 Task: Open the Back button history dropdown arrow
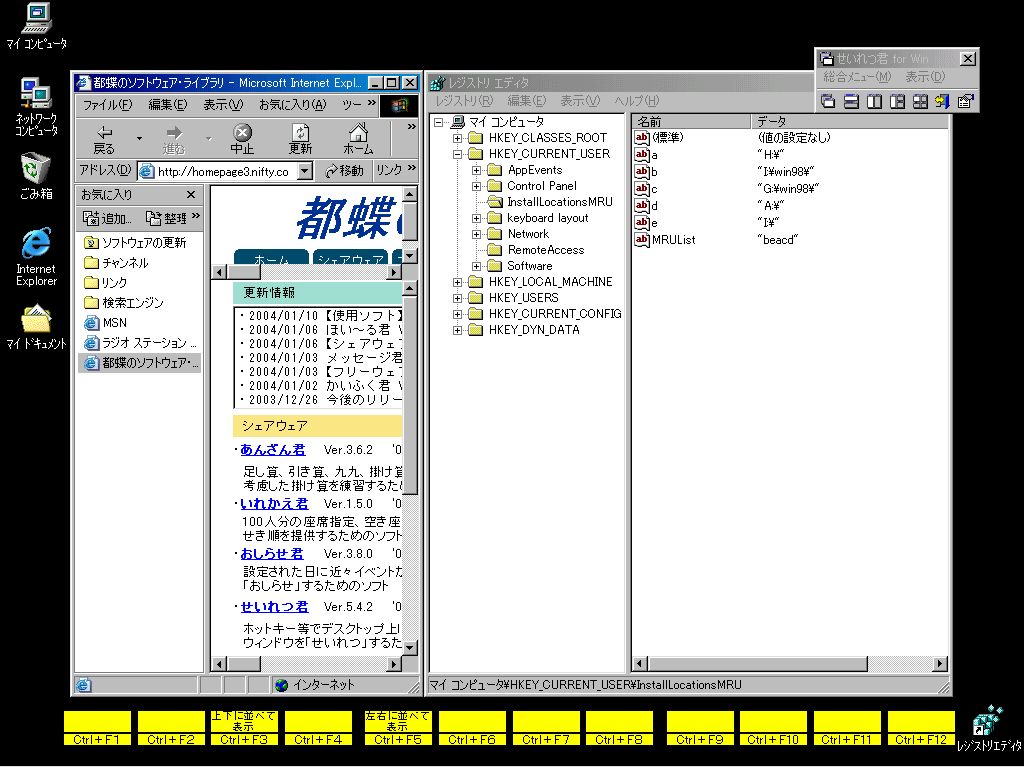[x=139, y=138]
